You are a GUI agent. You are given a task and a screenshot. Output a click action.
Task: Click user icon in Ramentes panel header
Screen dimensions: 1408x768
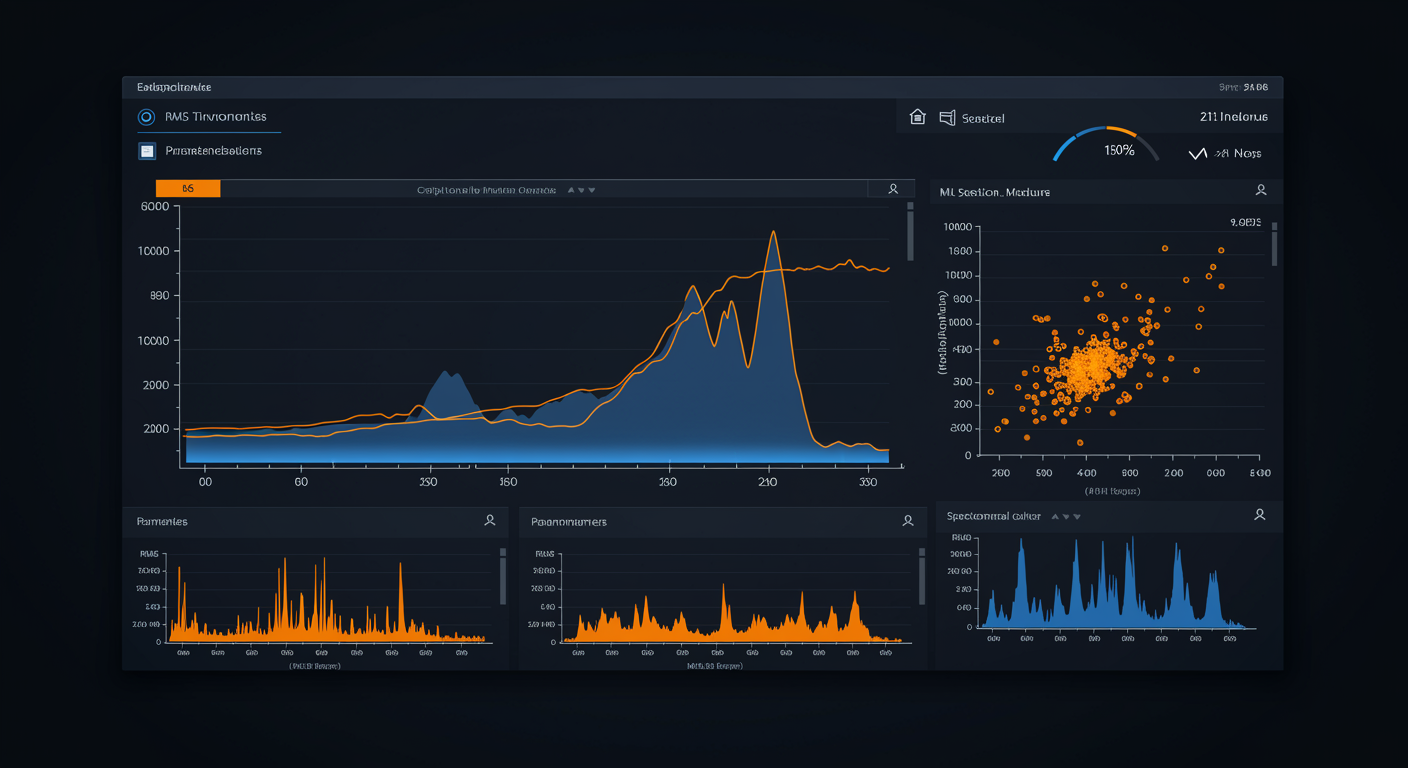[490, 520]
